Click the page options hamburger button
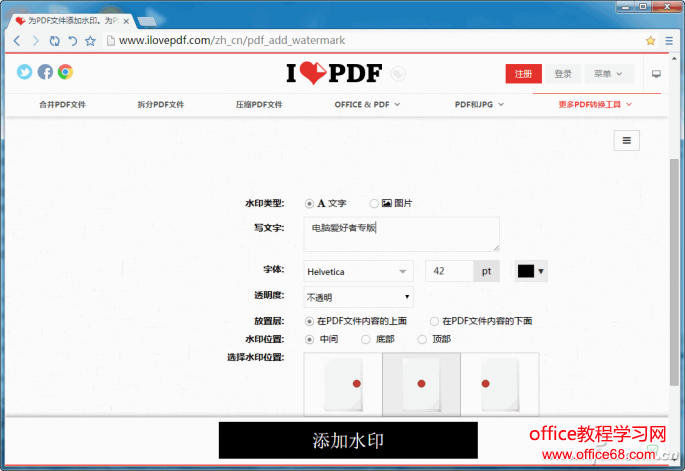Viewport: 685px width, 471px height. click(x=626, y=140)
